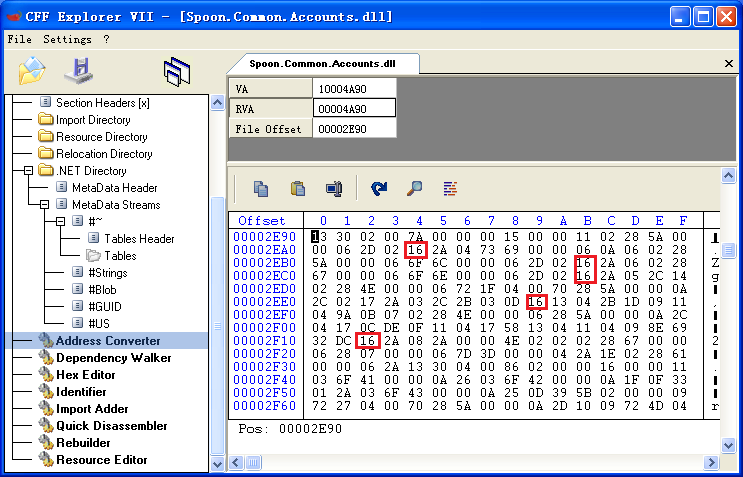Click the tree panel scroll-down arrow

tap(218, 463)
